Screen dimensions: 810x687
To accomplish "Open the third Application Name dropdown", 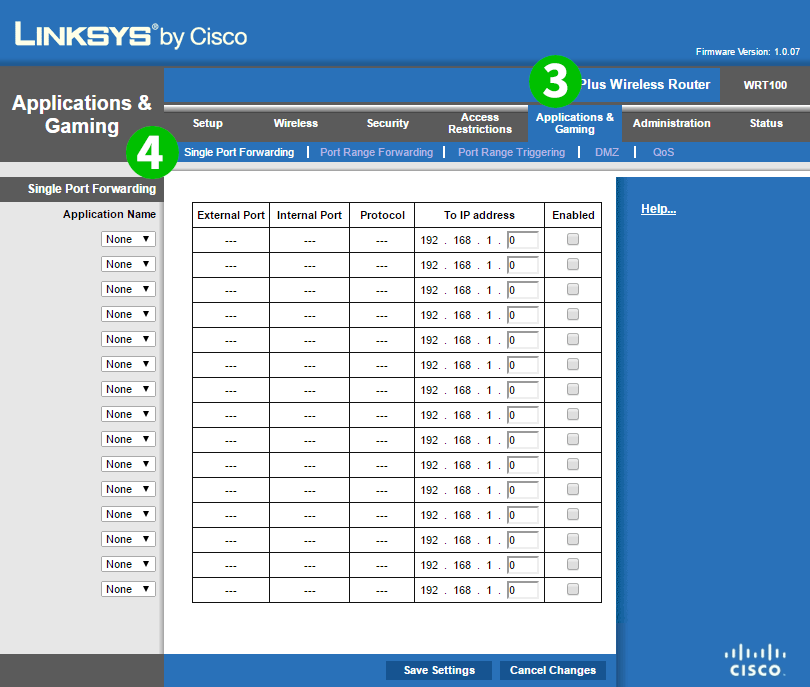I will tap(128, 289).
